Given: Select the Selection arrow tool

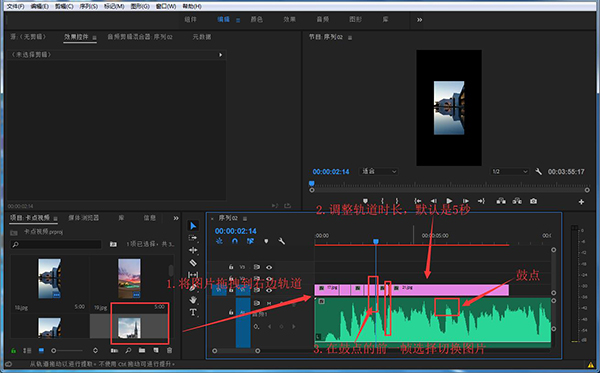Looking at the screenshot, I should (x=193, y=226).
